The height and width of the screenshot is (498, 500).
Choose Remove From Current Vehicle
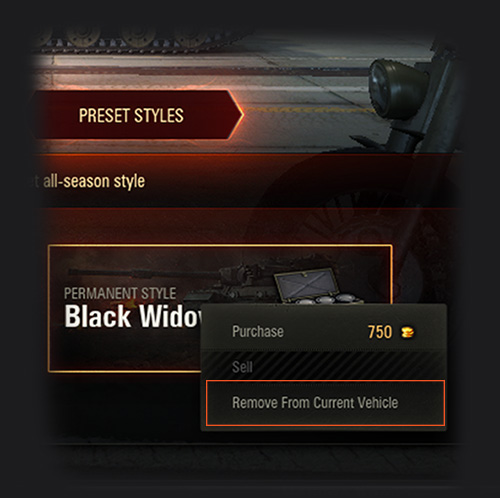325,403
